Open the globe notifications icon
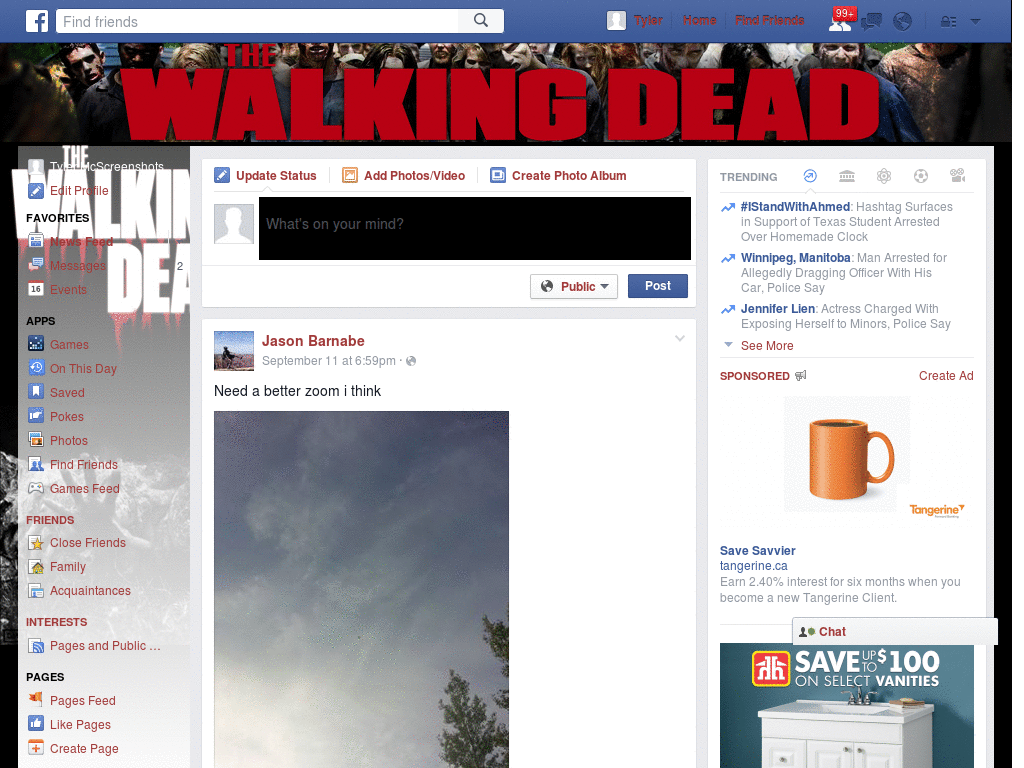Image resolution: width=1024 pixels, height=768 pixels. point(903,22)
